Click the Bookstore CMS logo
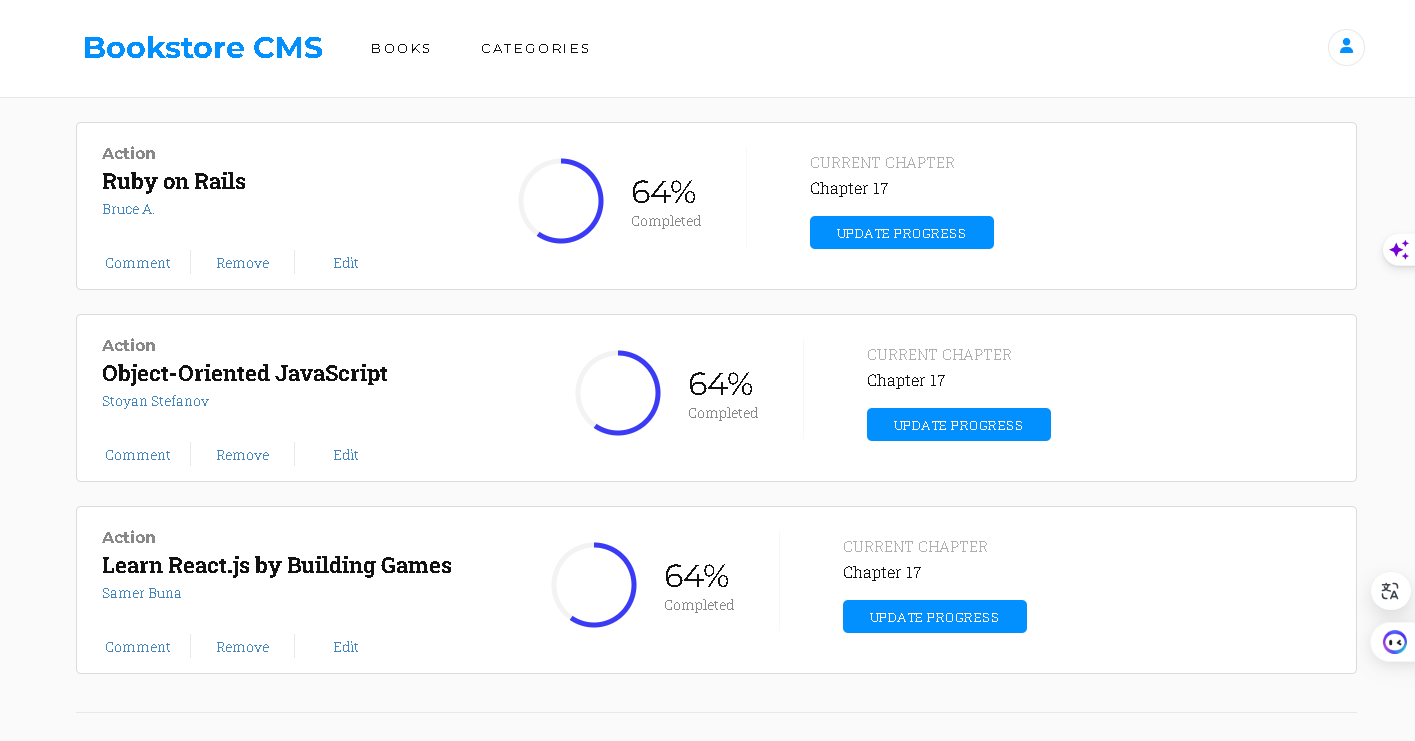1415x741 pixels. (203, 48)
